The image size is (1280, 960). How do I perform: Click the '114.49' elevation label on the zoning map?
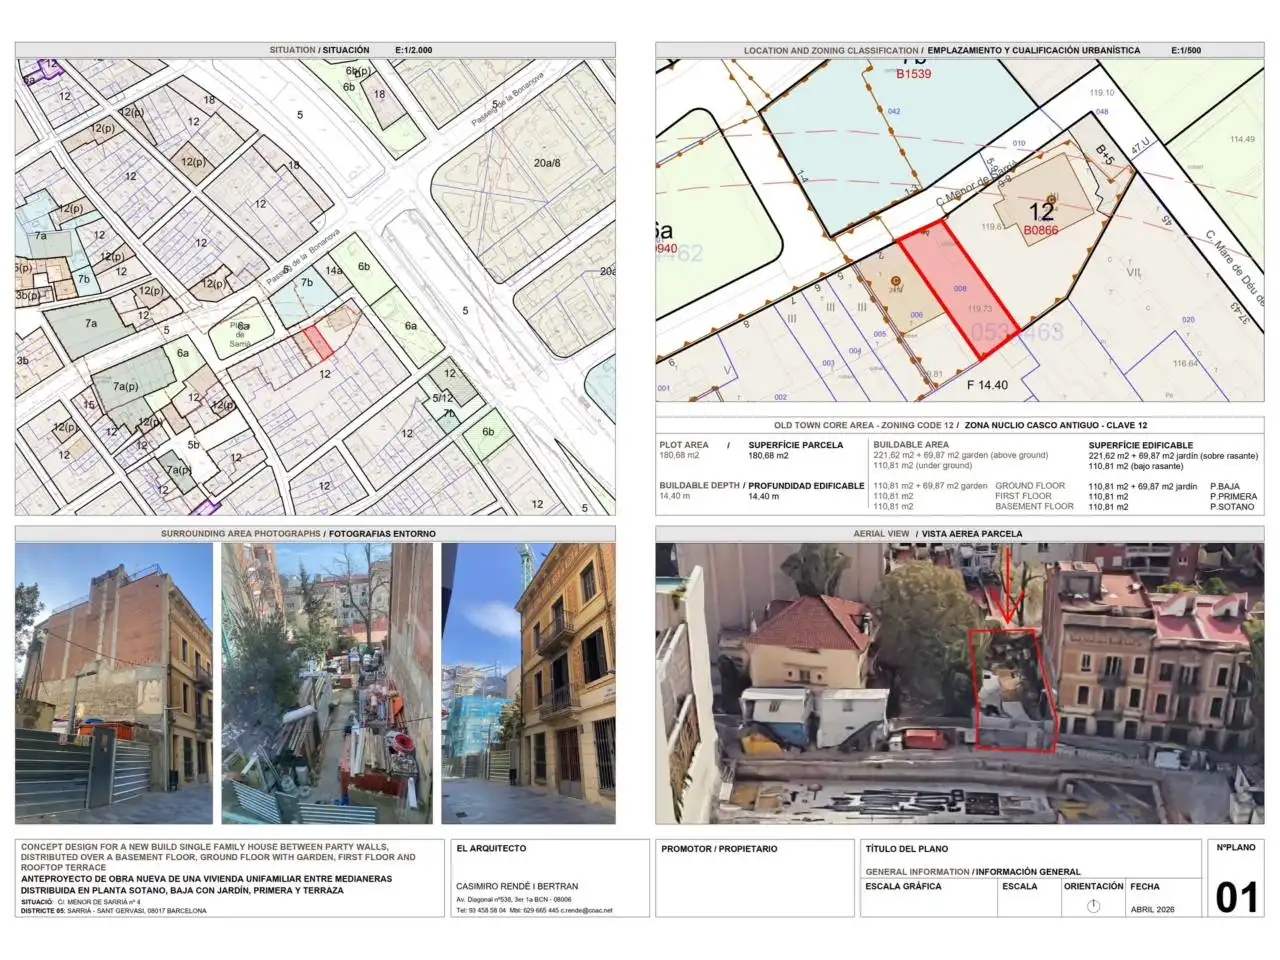point(1242,140)
